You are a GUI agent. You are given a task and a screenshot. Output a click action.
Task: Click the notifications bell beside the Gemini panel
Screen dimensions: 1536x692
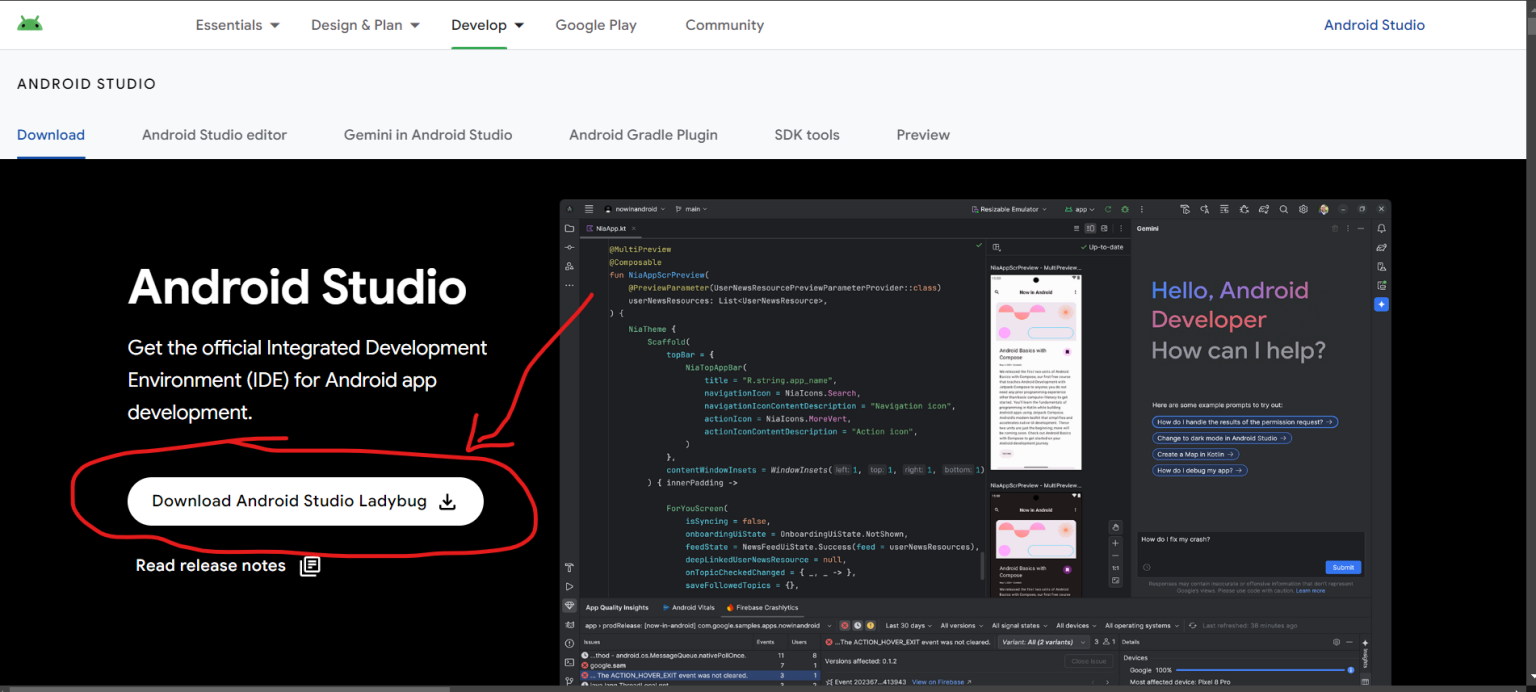[1379, 228]
